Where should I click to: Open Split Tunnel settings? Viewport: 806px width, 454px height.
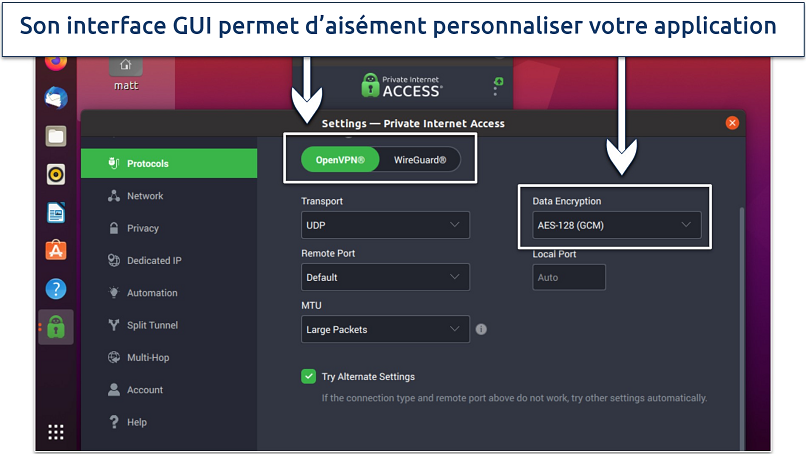coord(152,325)
